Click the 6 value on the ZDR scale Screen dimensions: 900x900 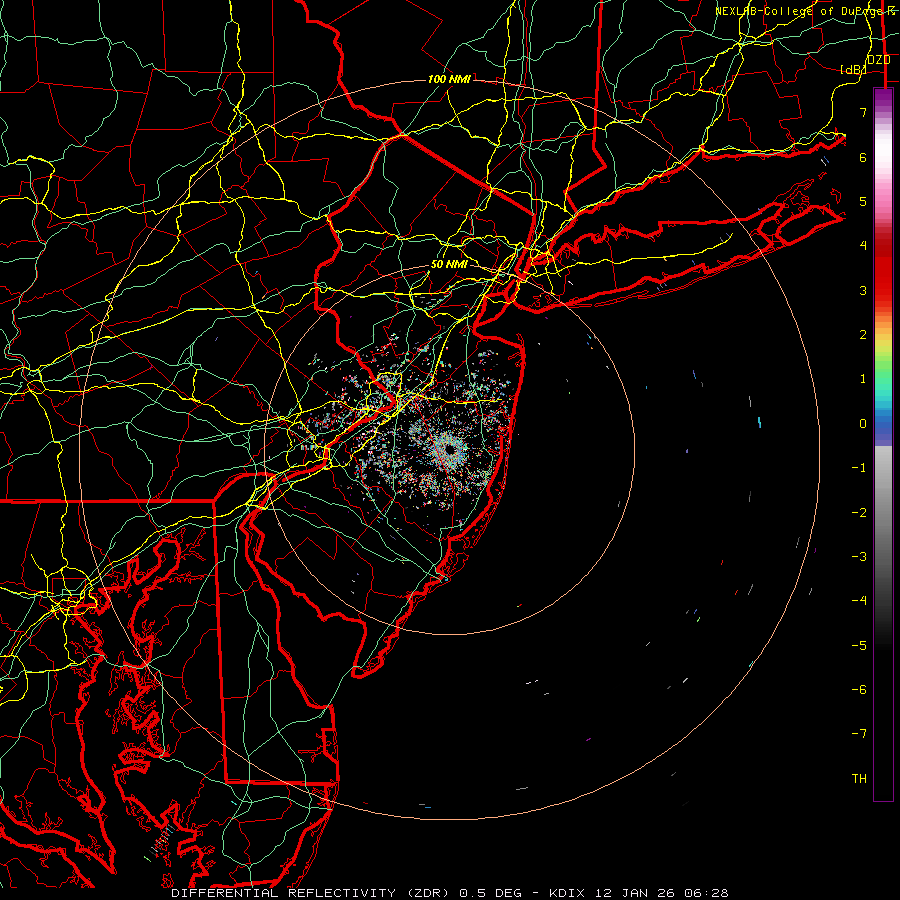tap(863, 157)
